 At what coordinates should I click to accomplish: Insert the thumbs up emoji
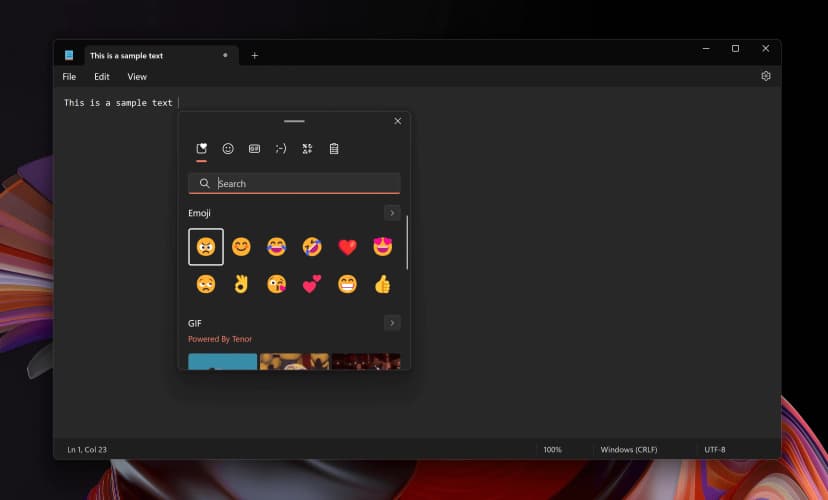[x=383, y=284]
